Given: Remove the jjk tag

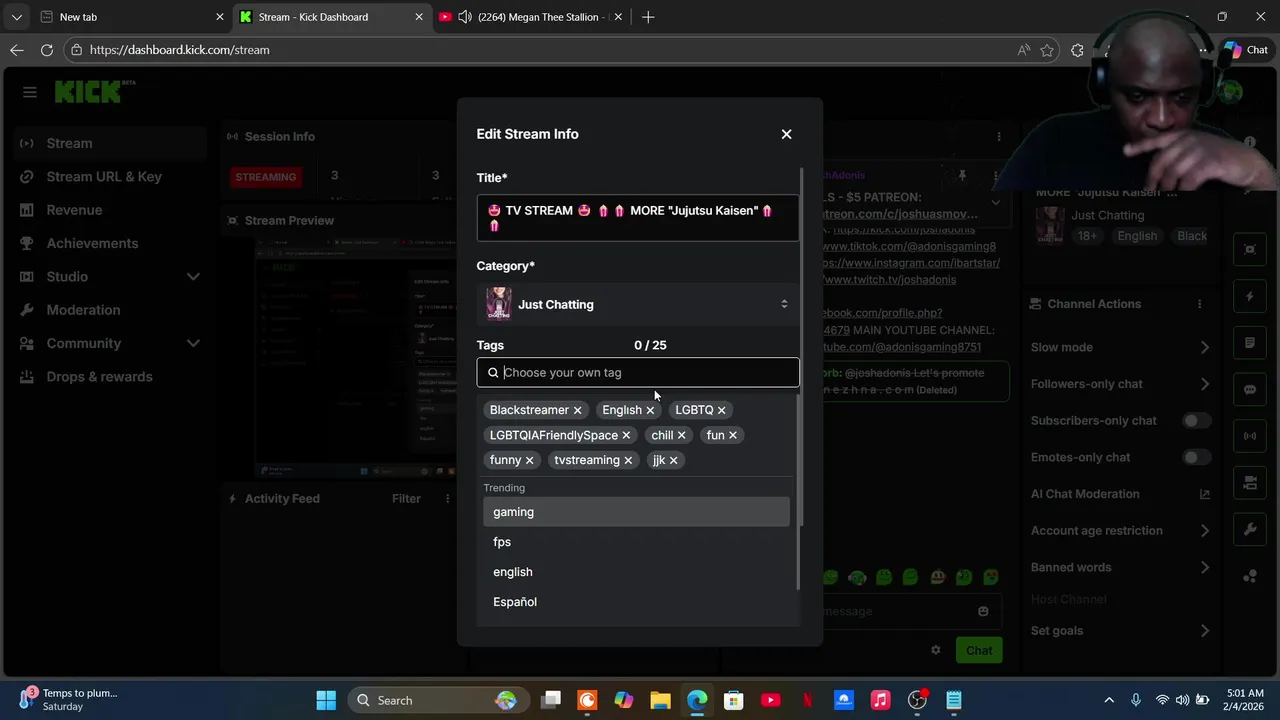Looking at the screenshot, I should coord(673,461).
